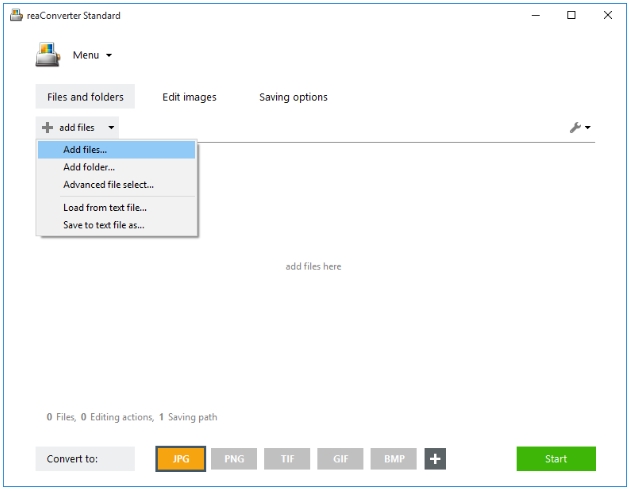Click the plus icon beside add files

pyautogui.click(x=47, y=127)
